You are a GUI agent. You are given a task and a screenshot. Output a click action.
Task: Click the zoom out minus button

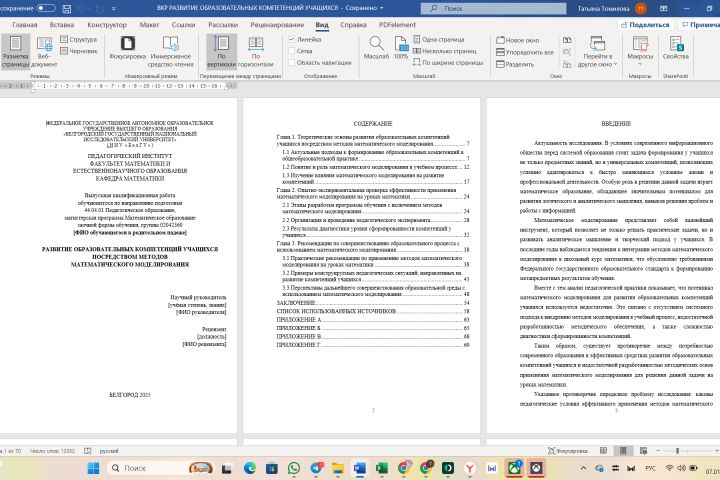(658, 451)
